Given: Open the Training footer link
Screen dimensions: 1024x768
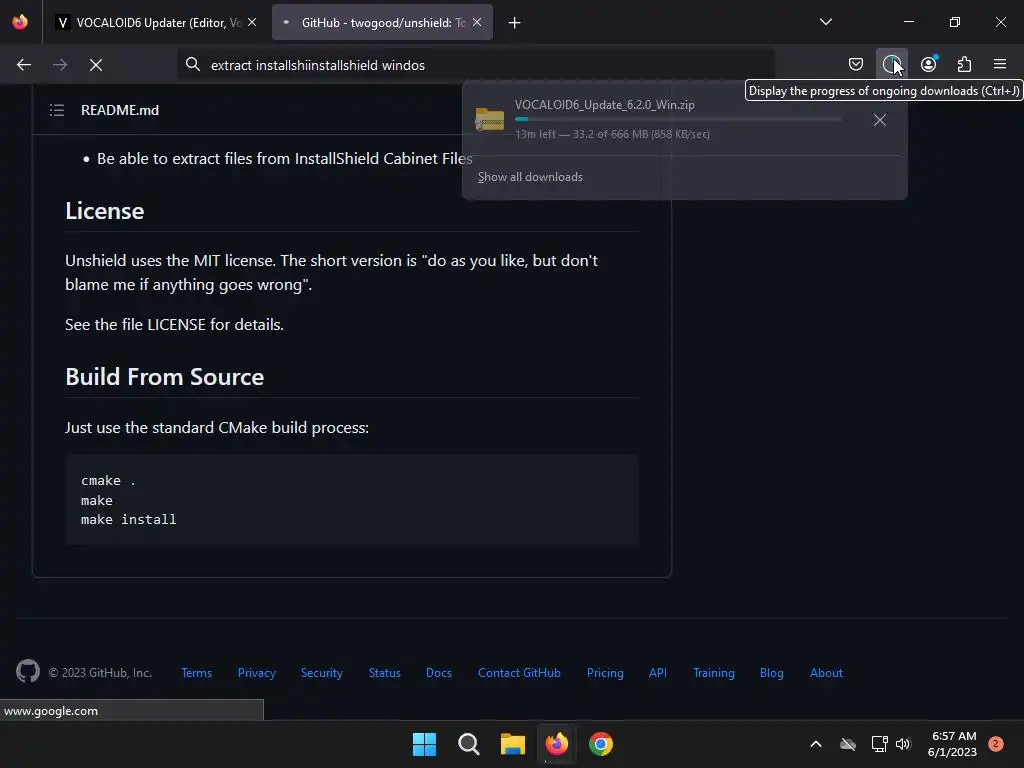Looking at the screenshot, I should tap(714, 673).
